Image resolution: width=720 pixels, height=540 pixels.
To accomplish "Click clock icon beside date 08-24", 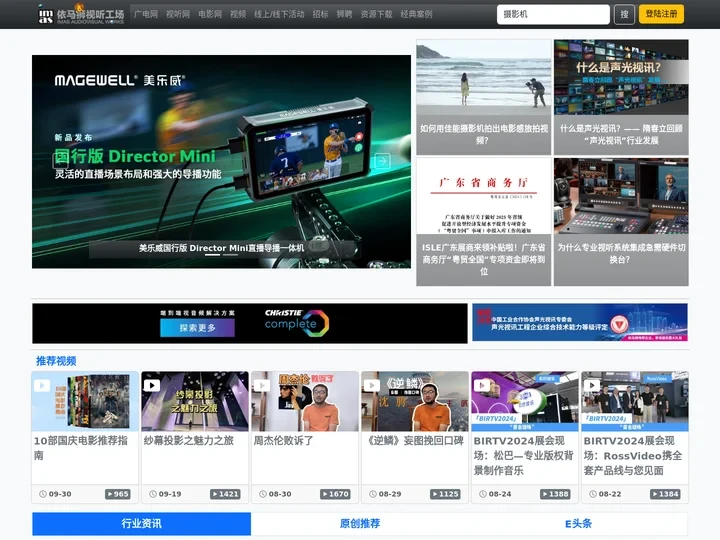I will (x=483, y=494).
